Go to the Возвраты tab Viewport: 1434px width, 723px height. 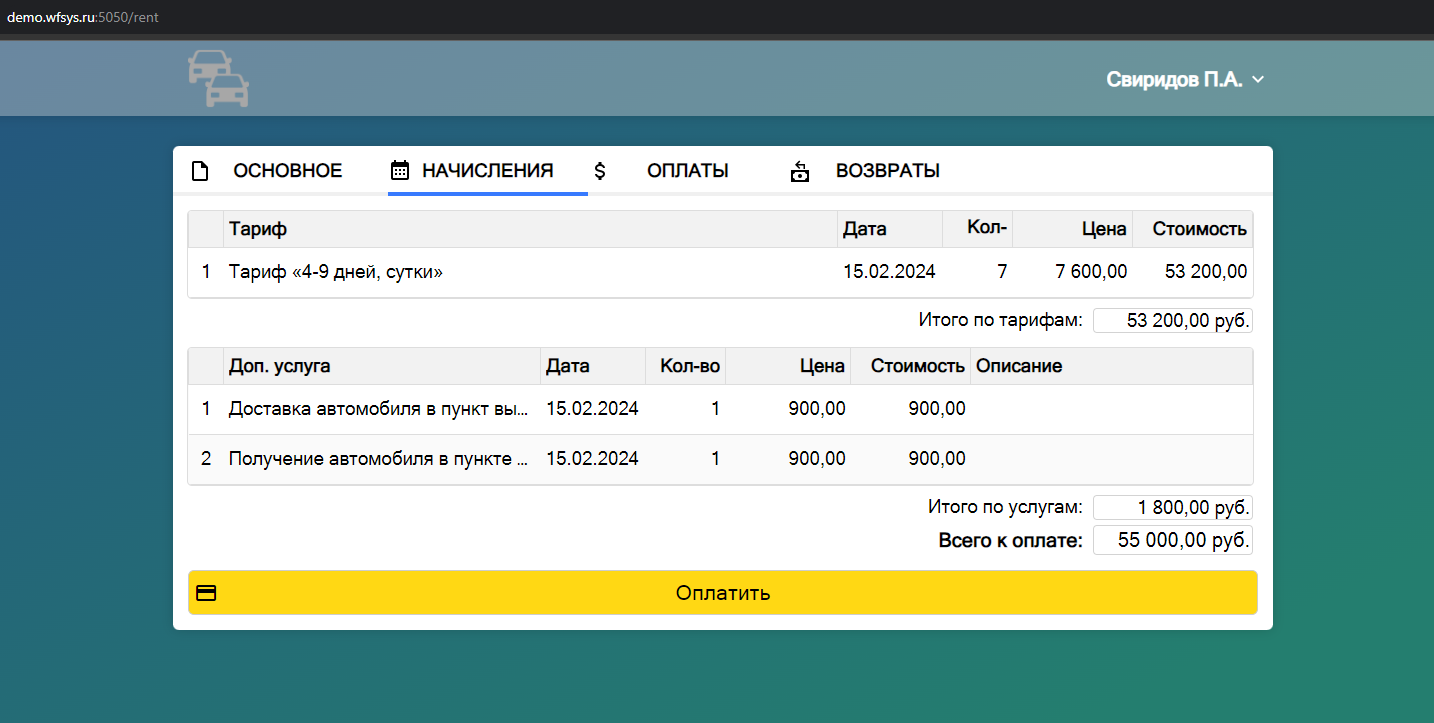point(887,171)
